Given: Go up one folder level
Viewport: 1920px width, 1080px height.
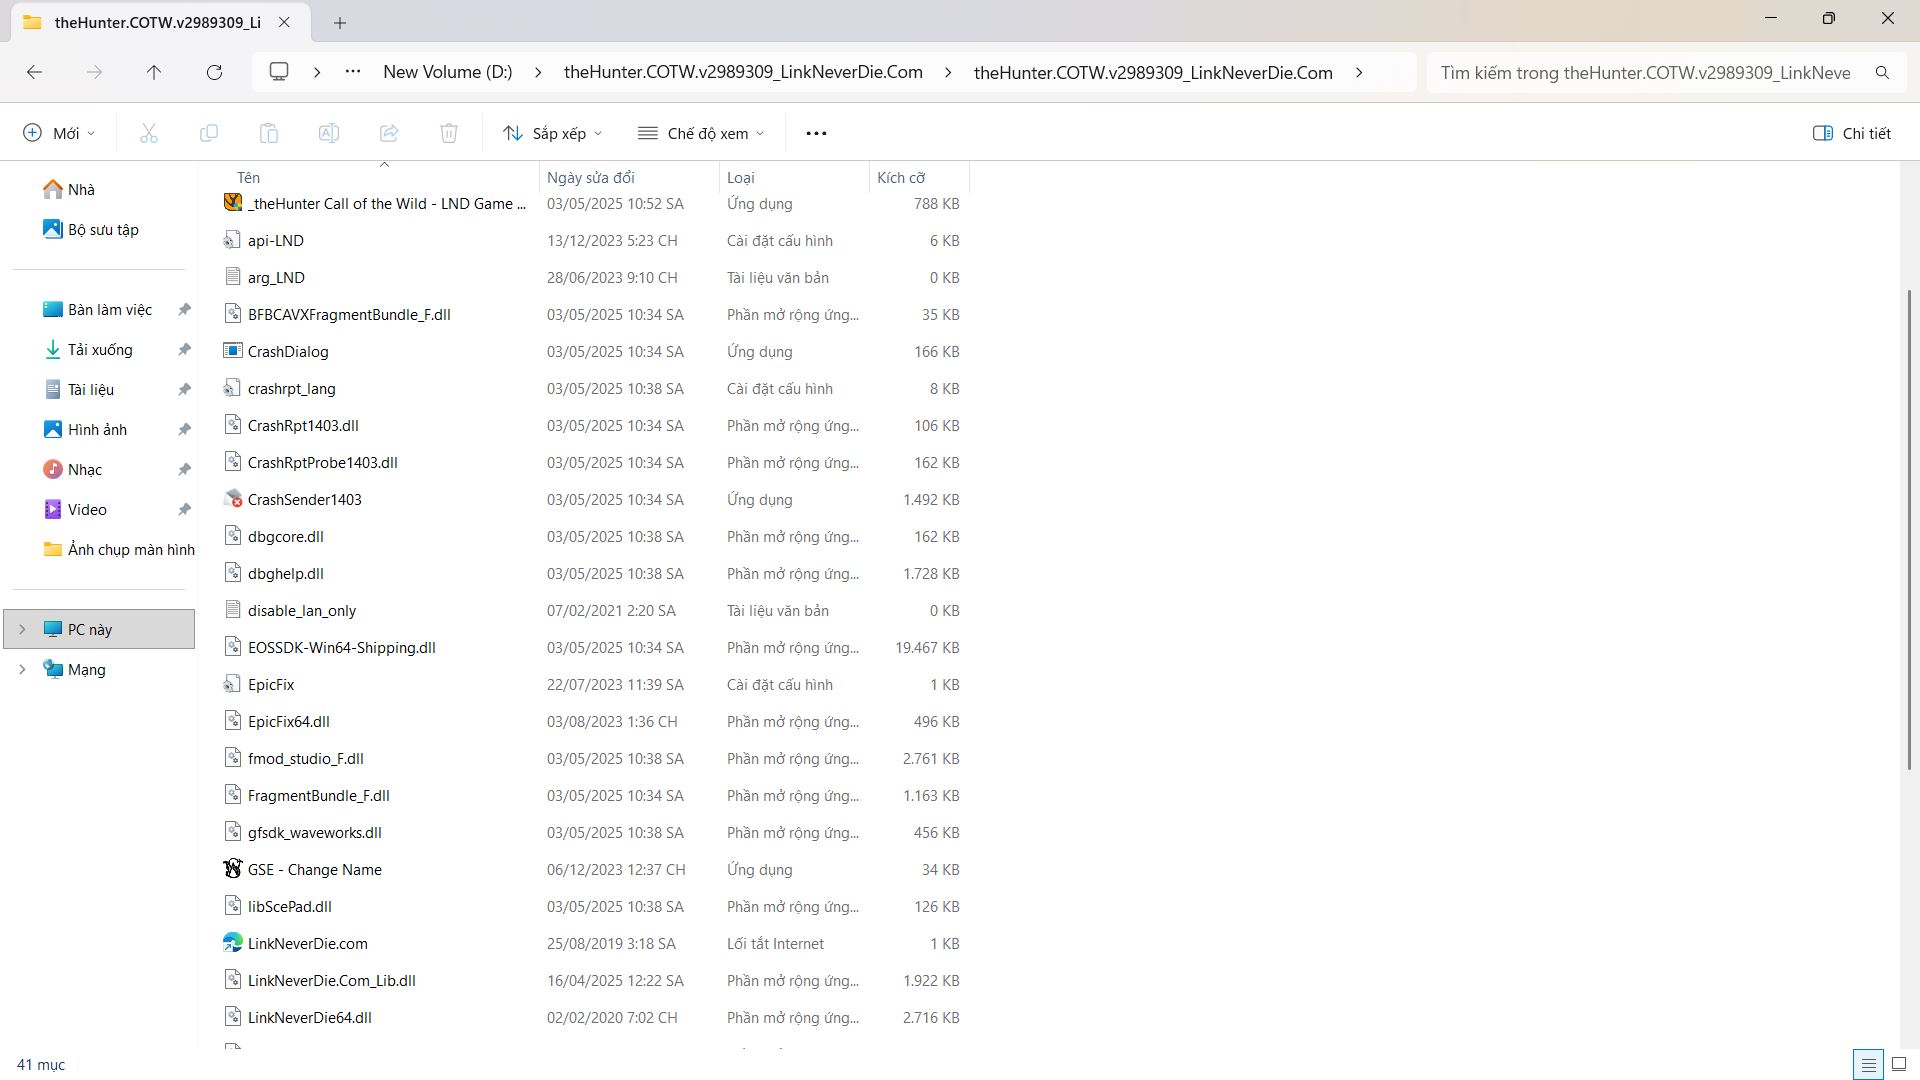Looking at the screenshot, I should coord(154,72).
